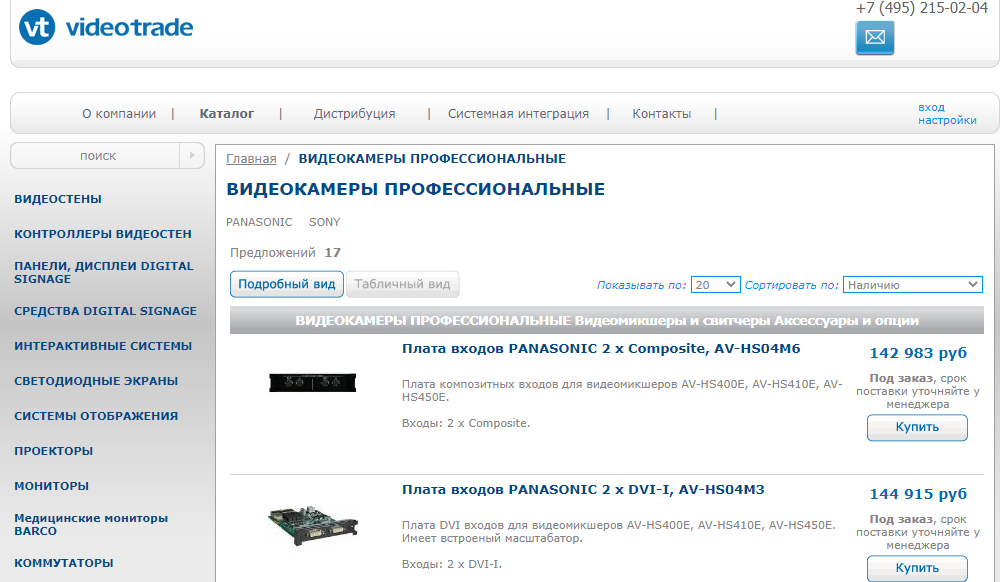Open МОНИТОРЫ category
The image size is (1000, 582).
click(52, 486)
